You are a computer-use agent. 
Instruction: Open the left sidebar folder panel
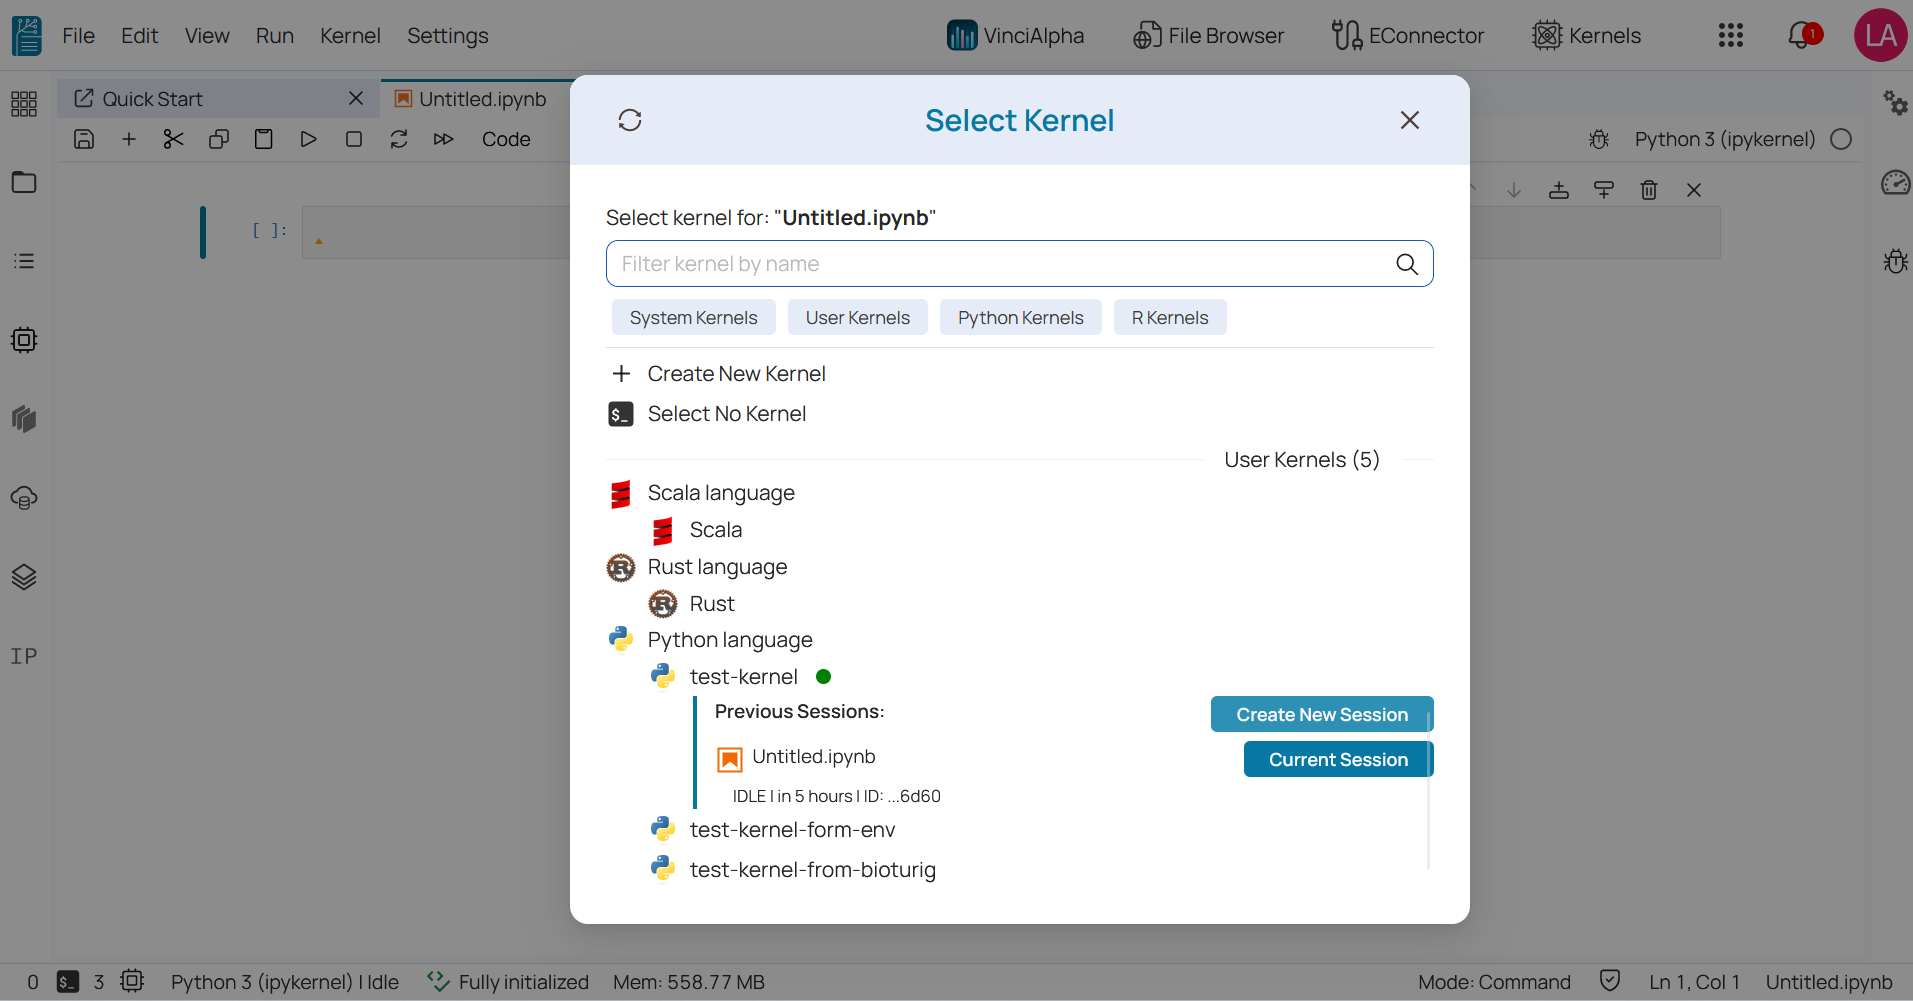tap(24, 182)
